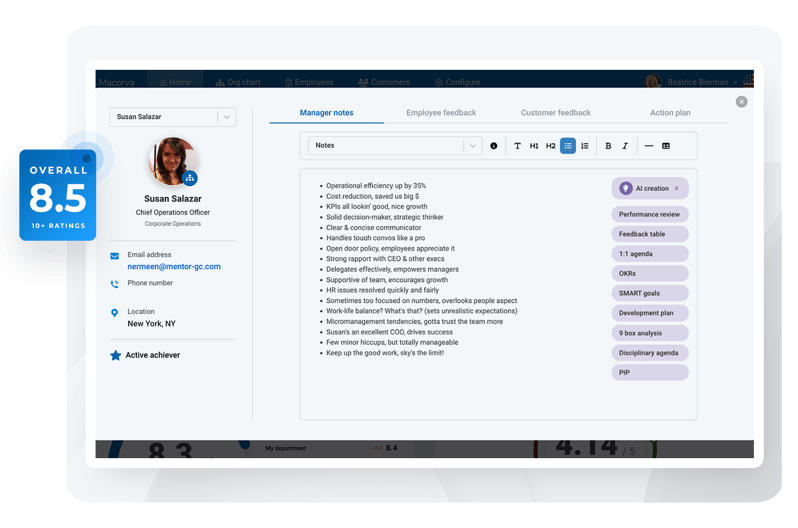The image size is (798, 528).
Task: Close the employee details panel
Action: (742, 102)
